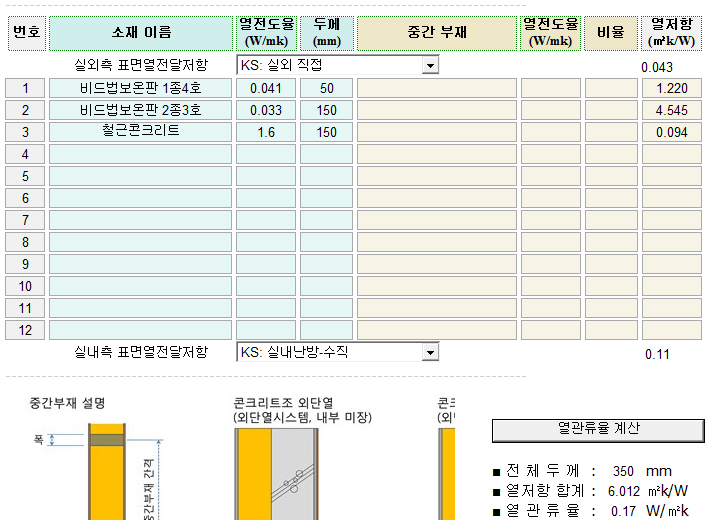Click the 소재 이름 column header

(141, 33)
